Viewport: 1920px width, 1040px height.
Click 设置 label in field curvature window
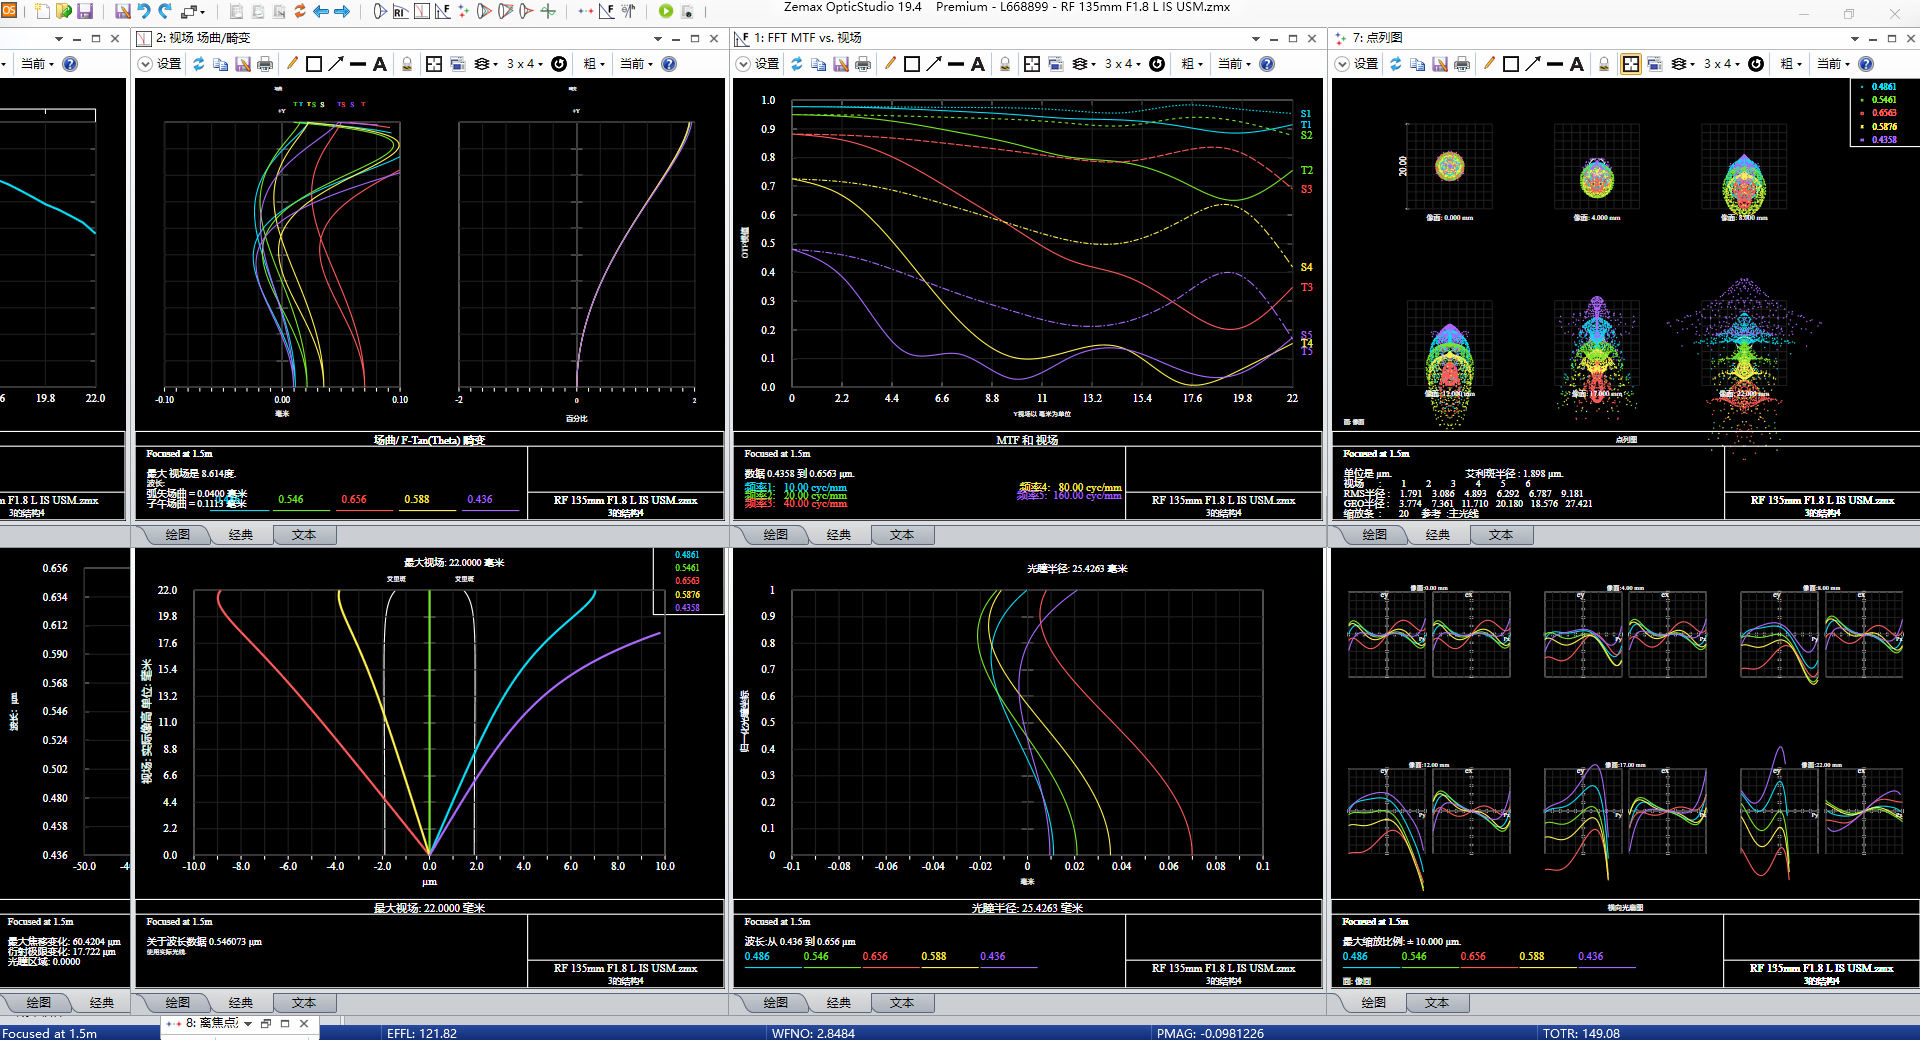click(x=169, y=63)
